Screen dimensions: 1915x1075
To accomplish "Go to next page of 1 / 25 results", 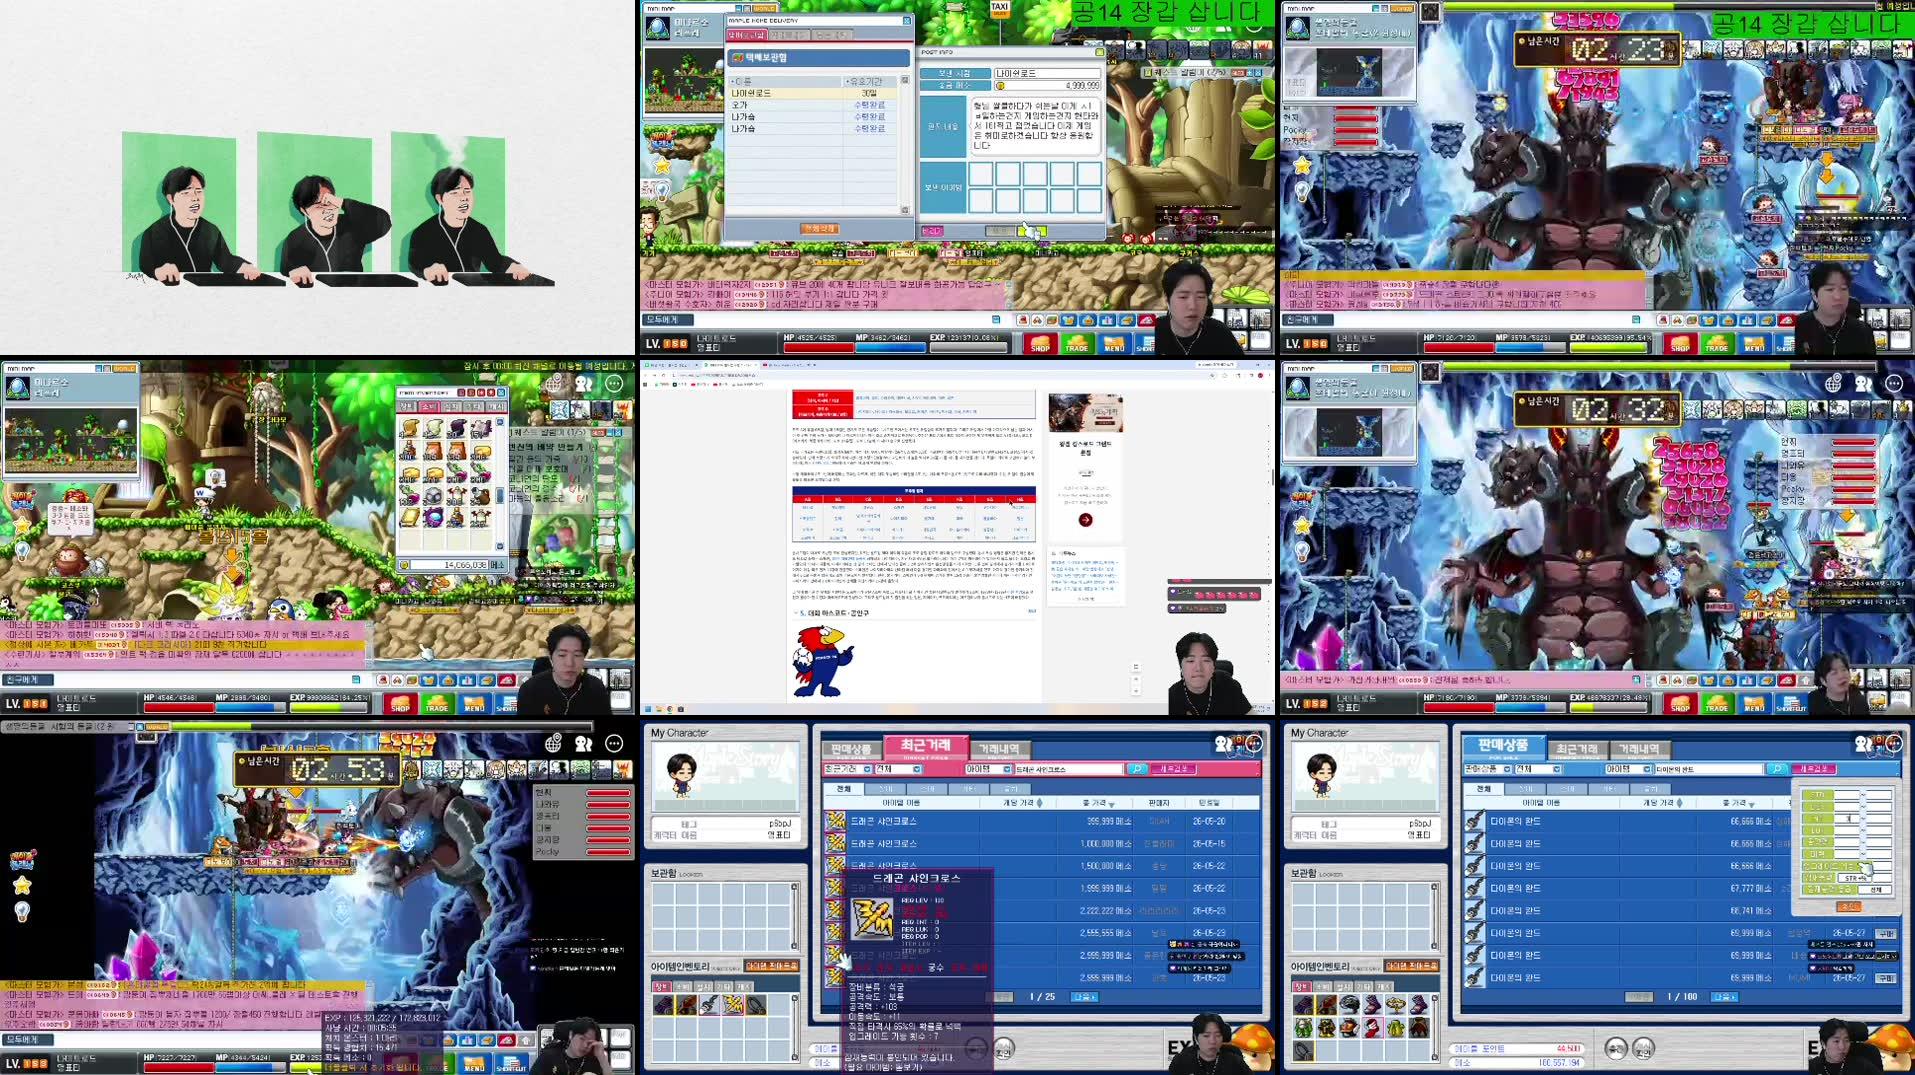I will 1084,997.
